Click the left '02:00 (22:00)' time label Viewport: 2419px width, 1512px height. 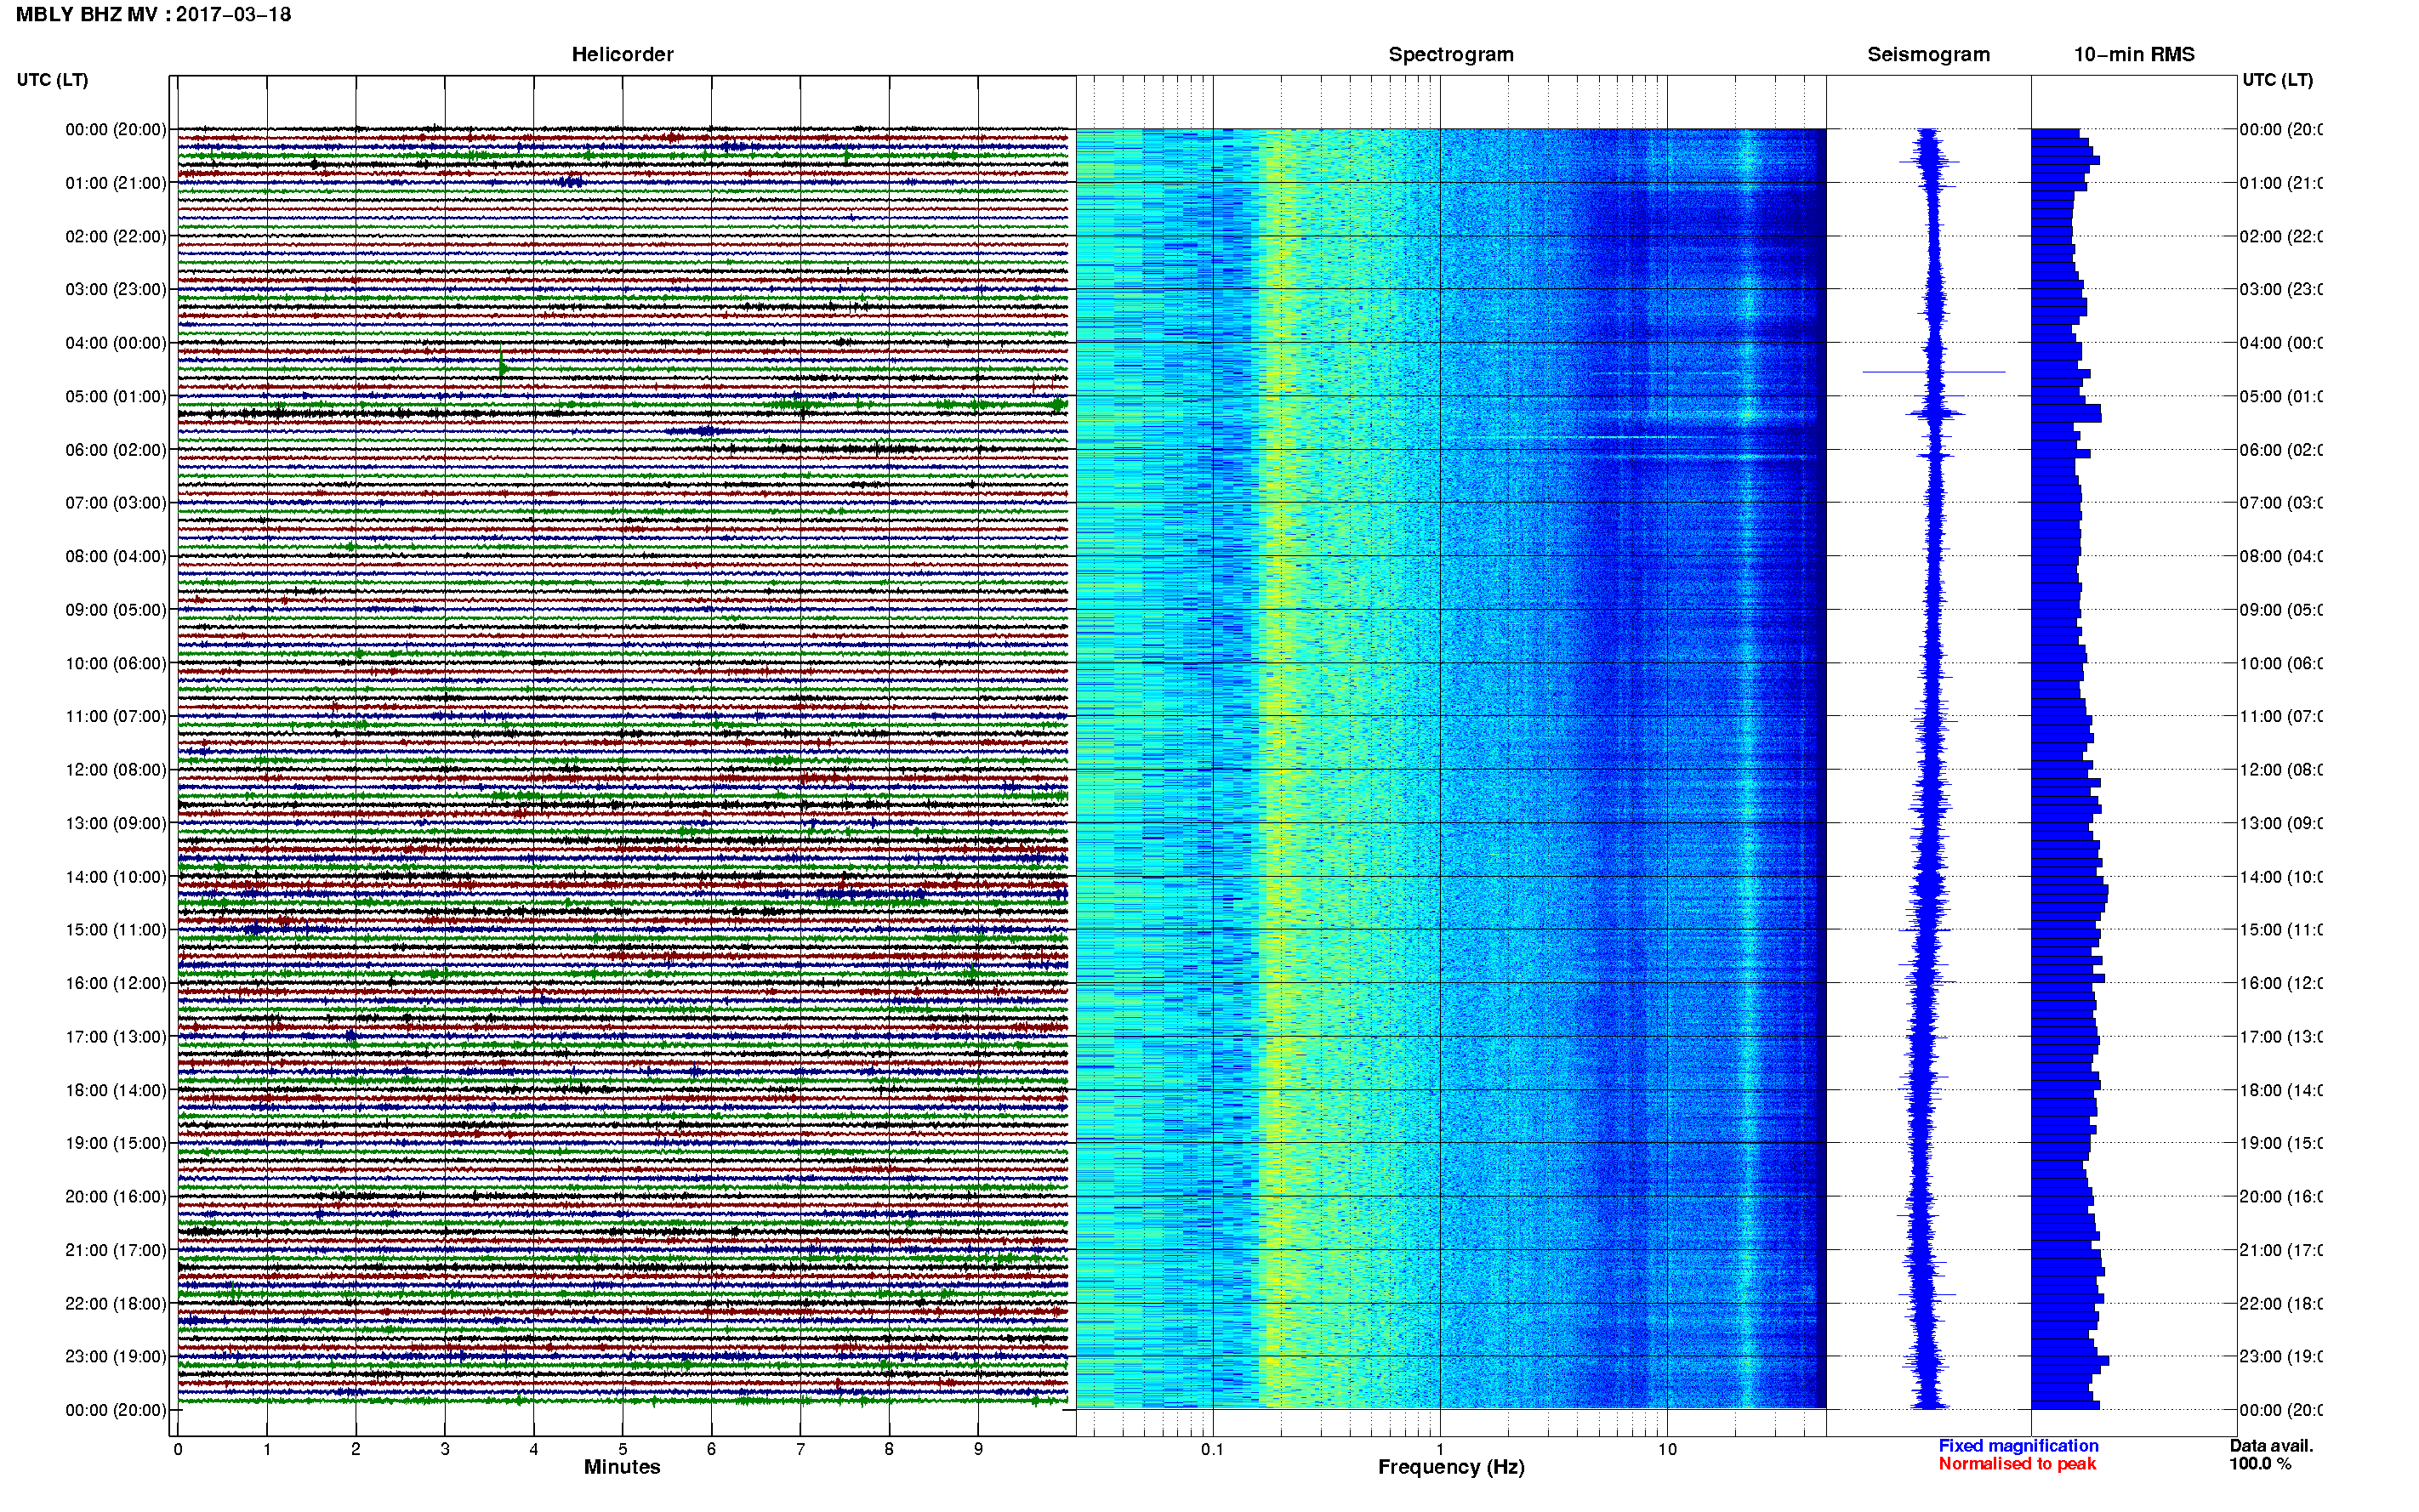coord(116,236)
